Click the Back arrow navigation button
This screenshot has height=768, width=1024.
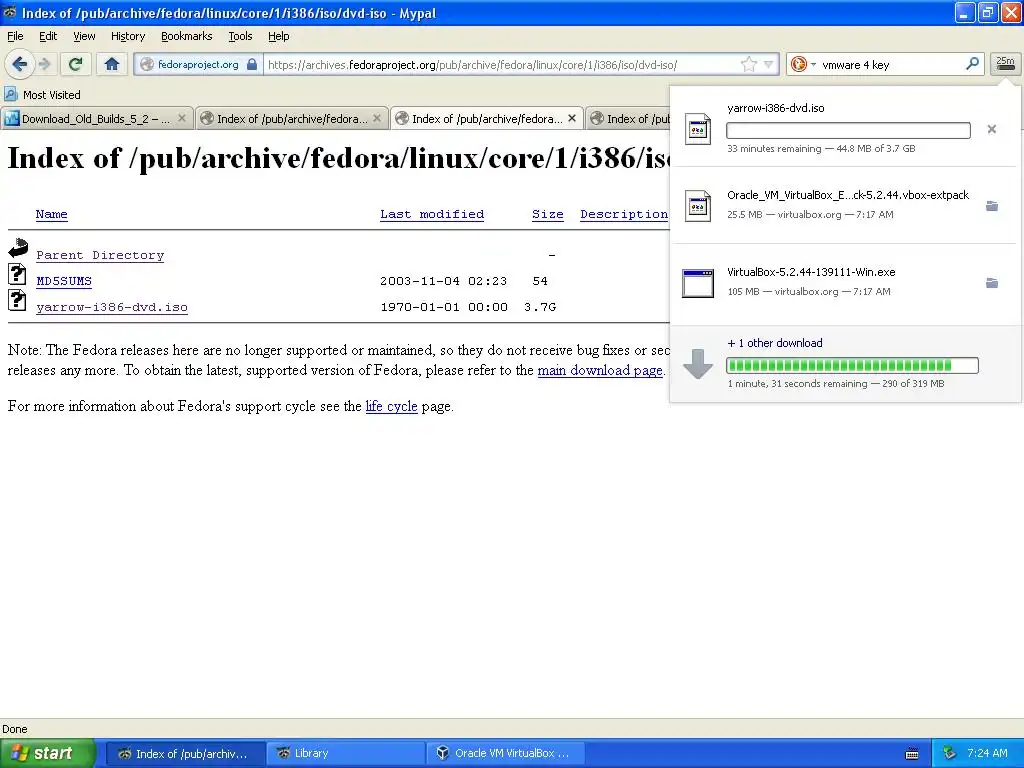19,64
